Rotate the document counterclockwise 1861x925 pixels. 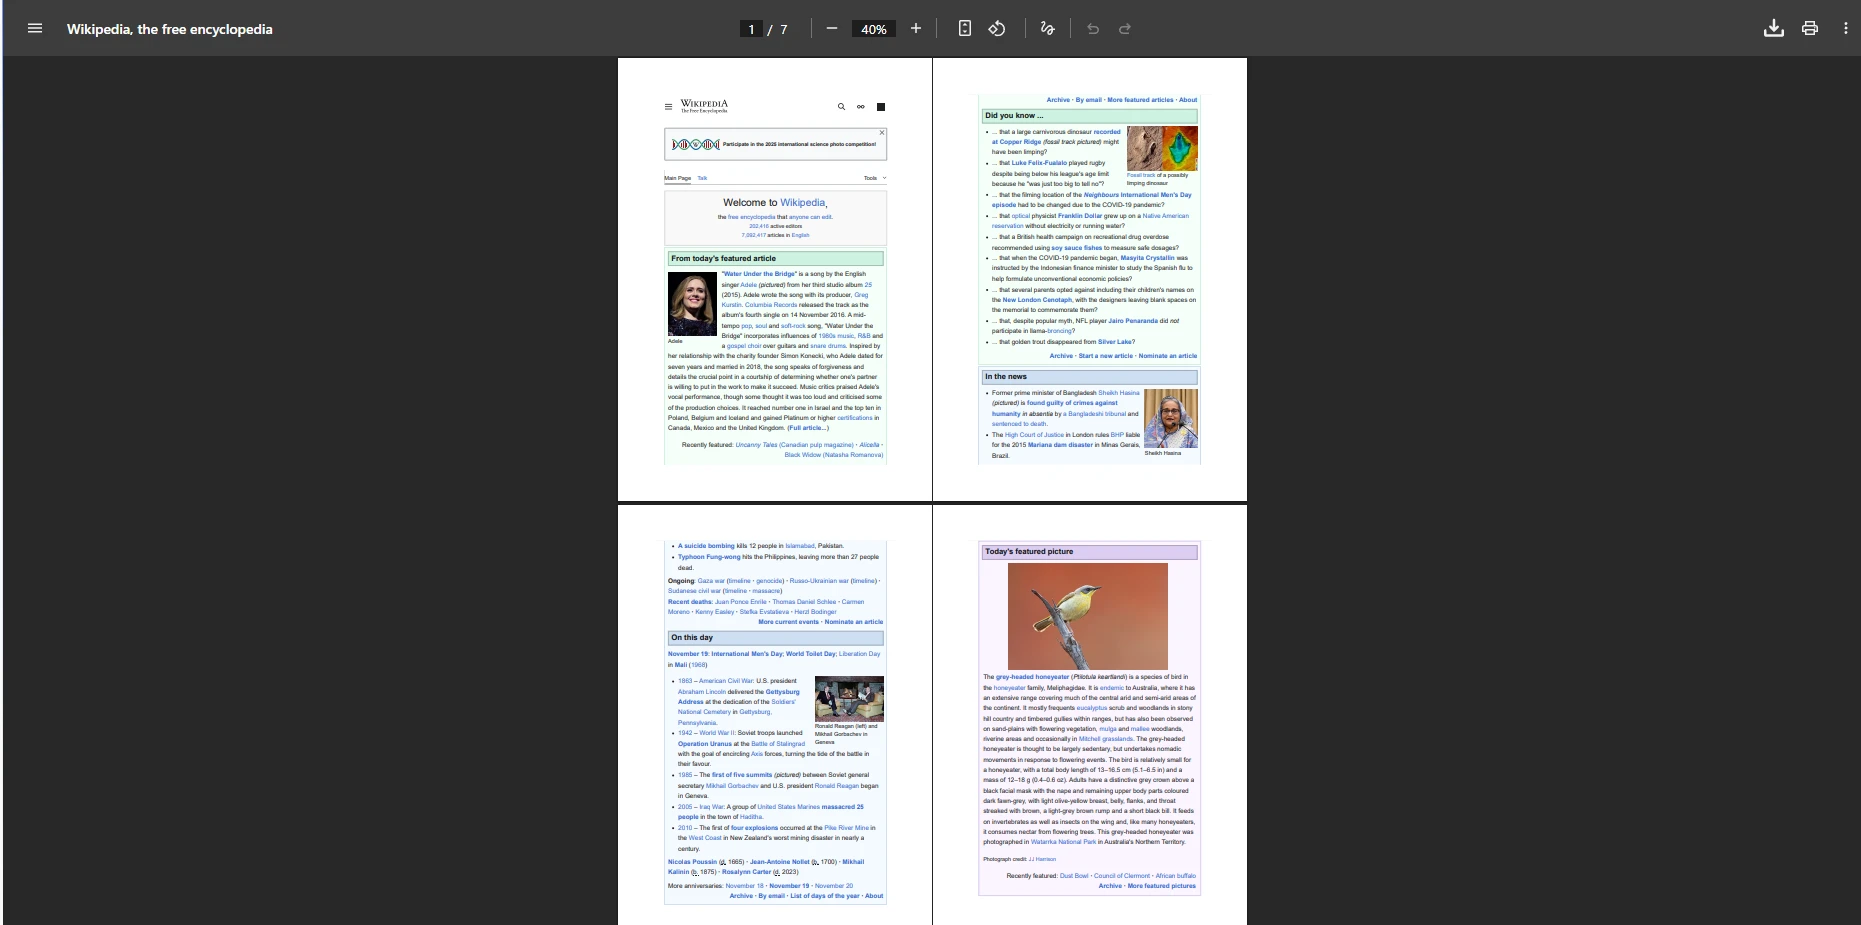(997, 28)
